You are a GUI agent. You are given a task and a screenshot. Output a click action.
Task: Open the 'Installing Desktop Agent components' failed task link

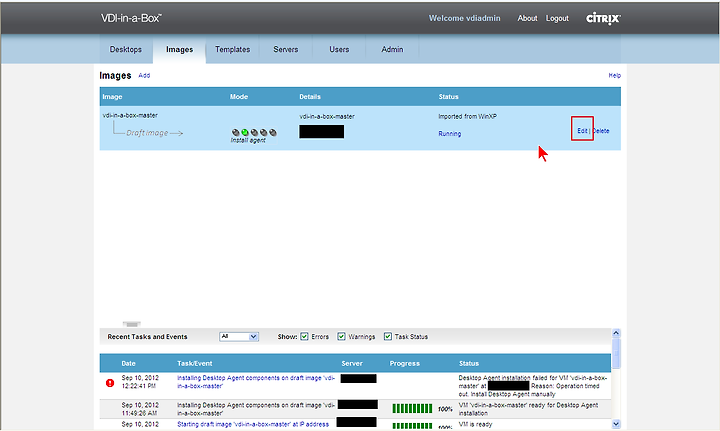(256, 382)
